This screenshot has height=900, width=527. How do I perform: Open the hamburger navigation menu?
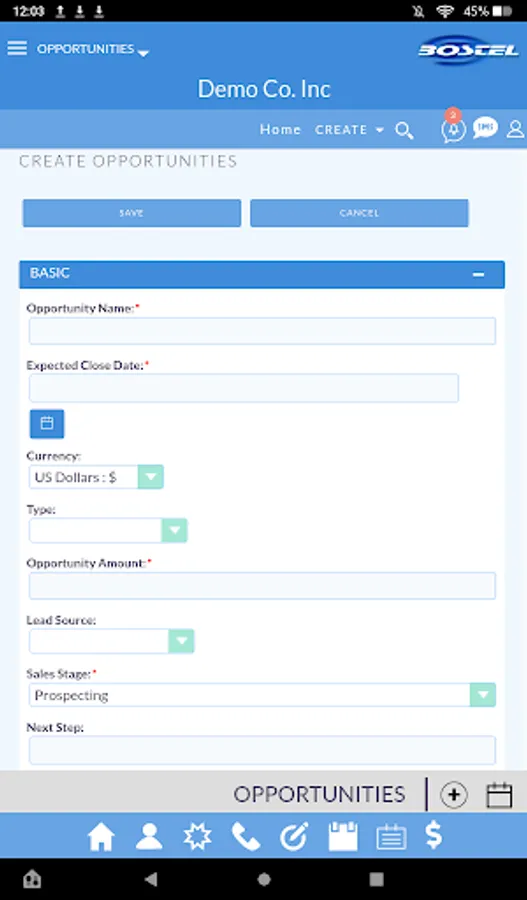(x=17, y=48)
